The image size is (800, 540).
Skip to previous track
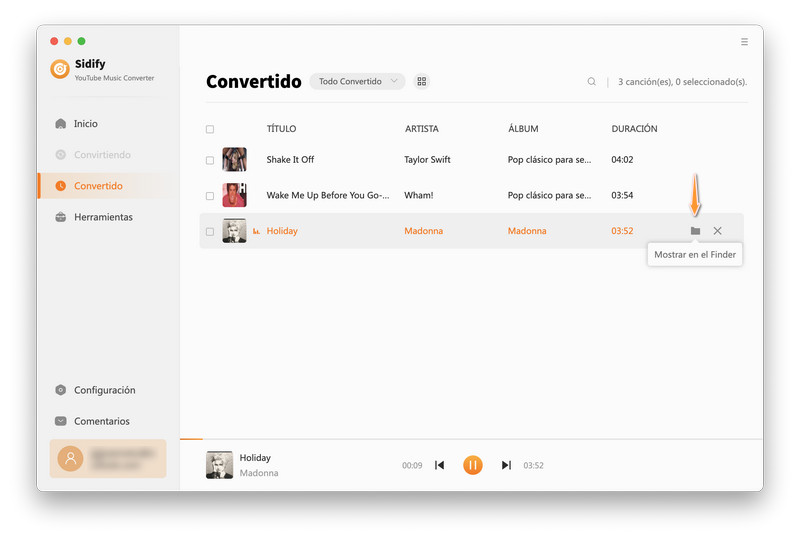[x=439, y=465]
